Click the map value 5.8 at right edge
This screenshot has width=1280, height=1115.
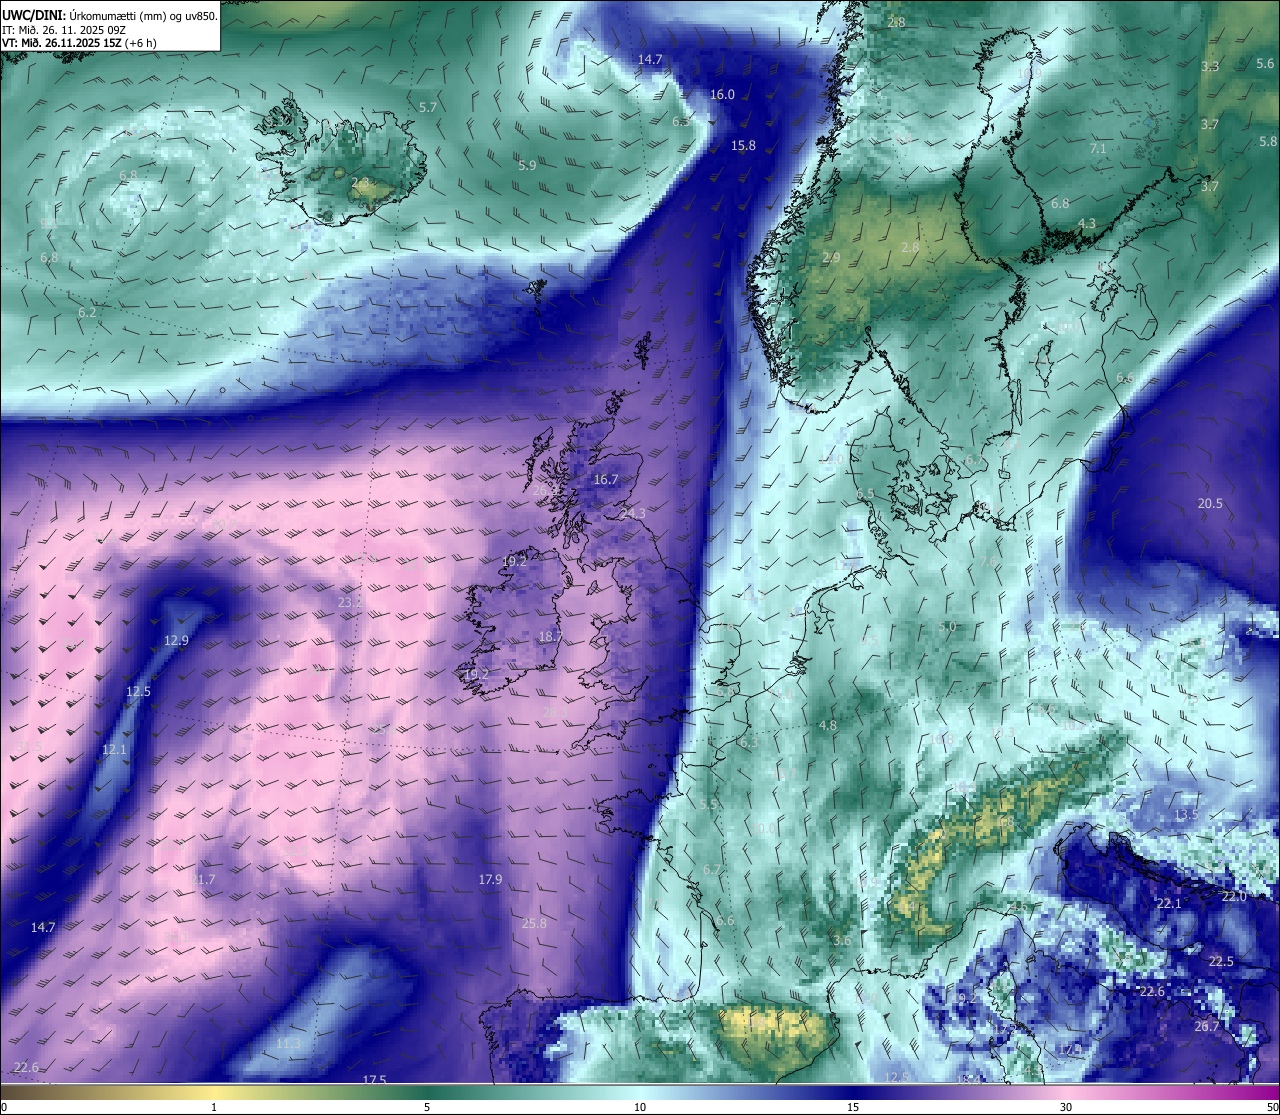click(1268, 141)
